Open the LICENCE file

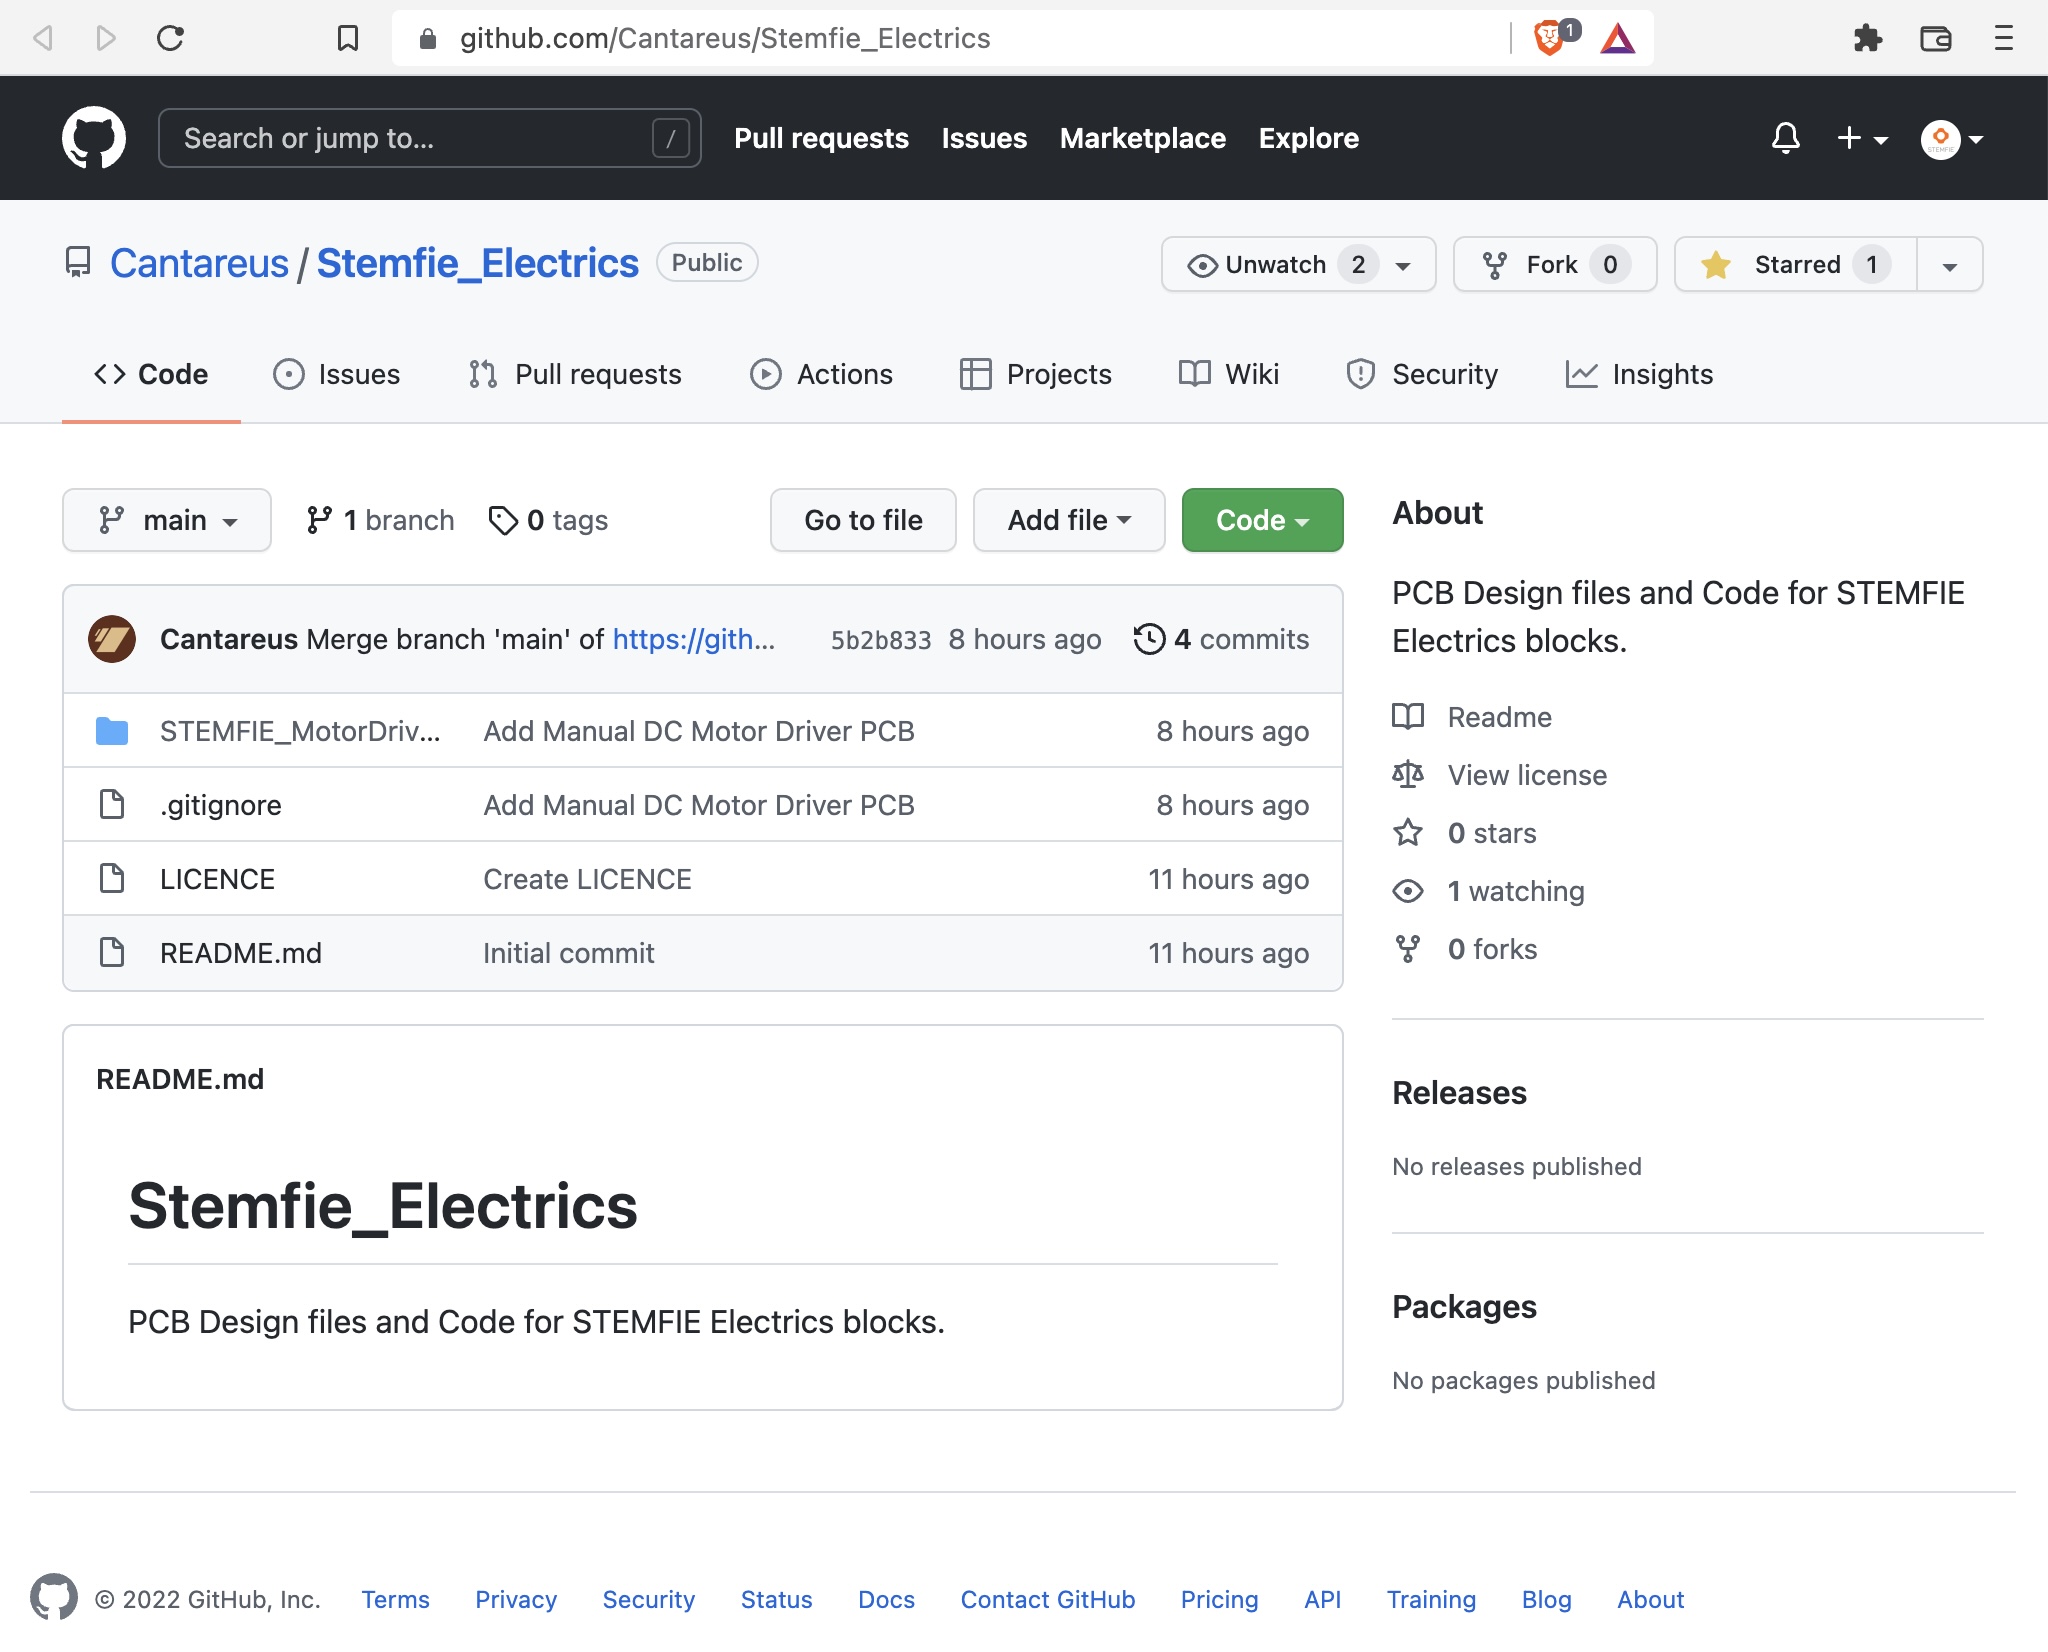point(217,879)
